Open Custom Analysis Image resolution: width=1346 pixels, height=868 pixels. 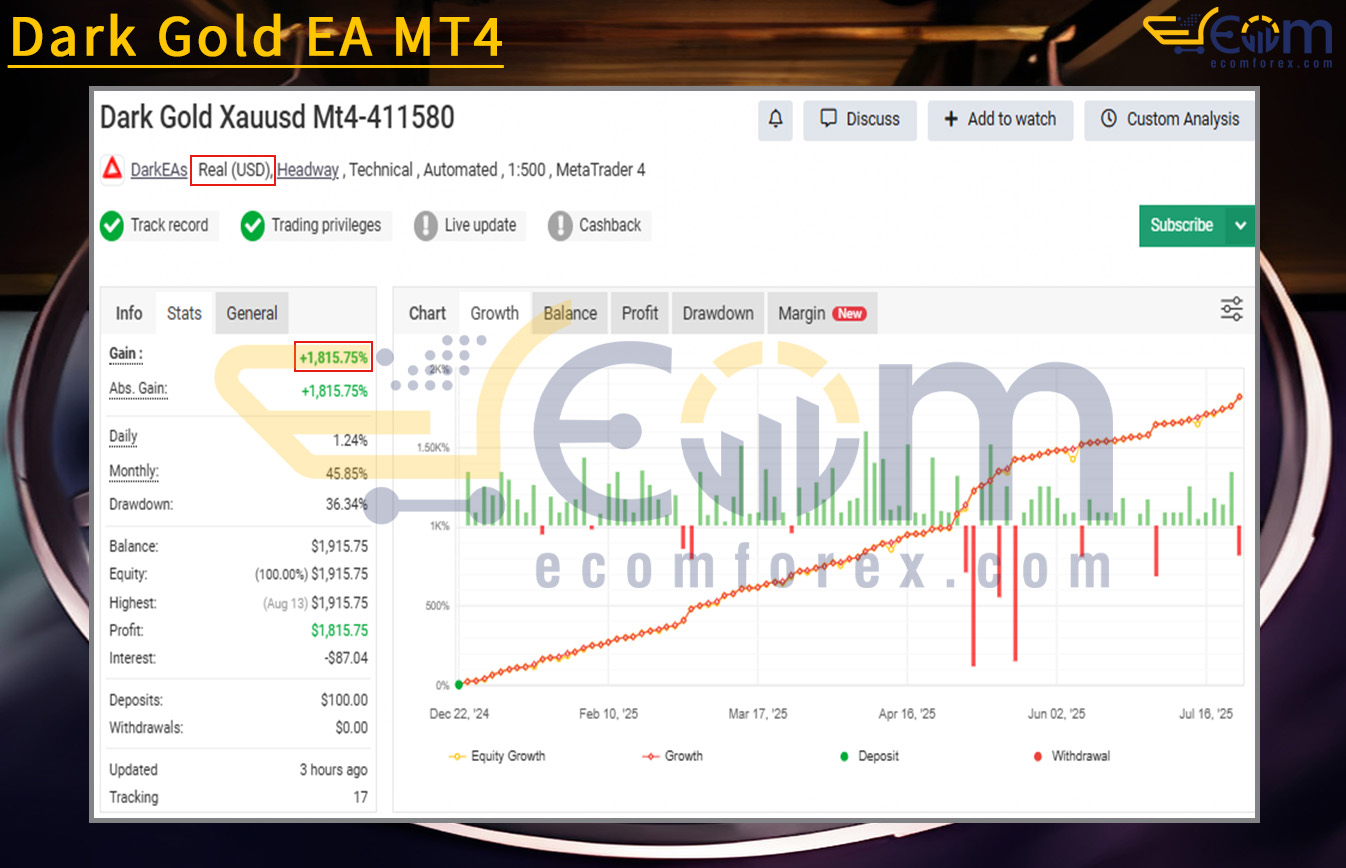pos(1169,119)
